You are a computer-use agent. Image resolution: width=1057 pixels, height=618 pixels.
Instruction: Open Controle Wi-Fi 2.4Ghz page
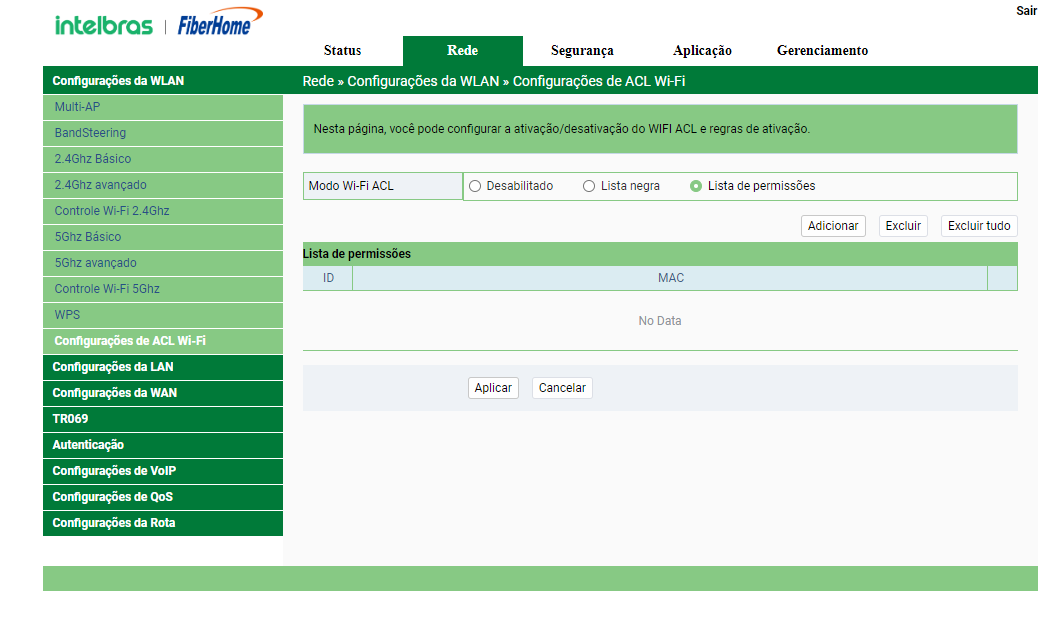point(163,211)
